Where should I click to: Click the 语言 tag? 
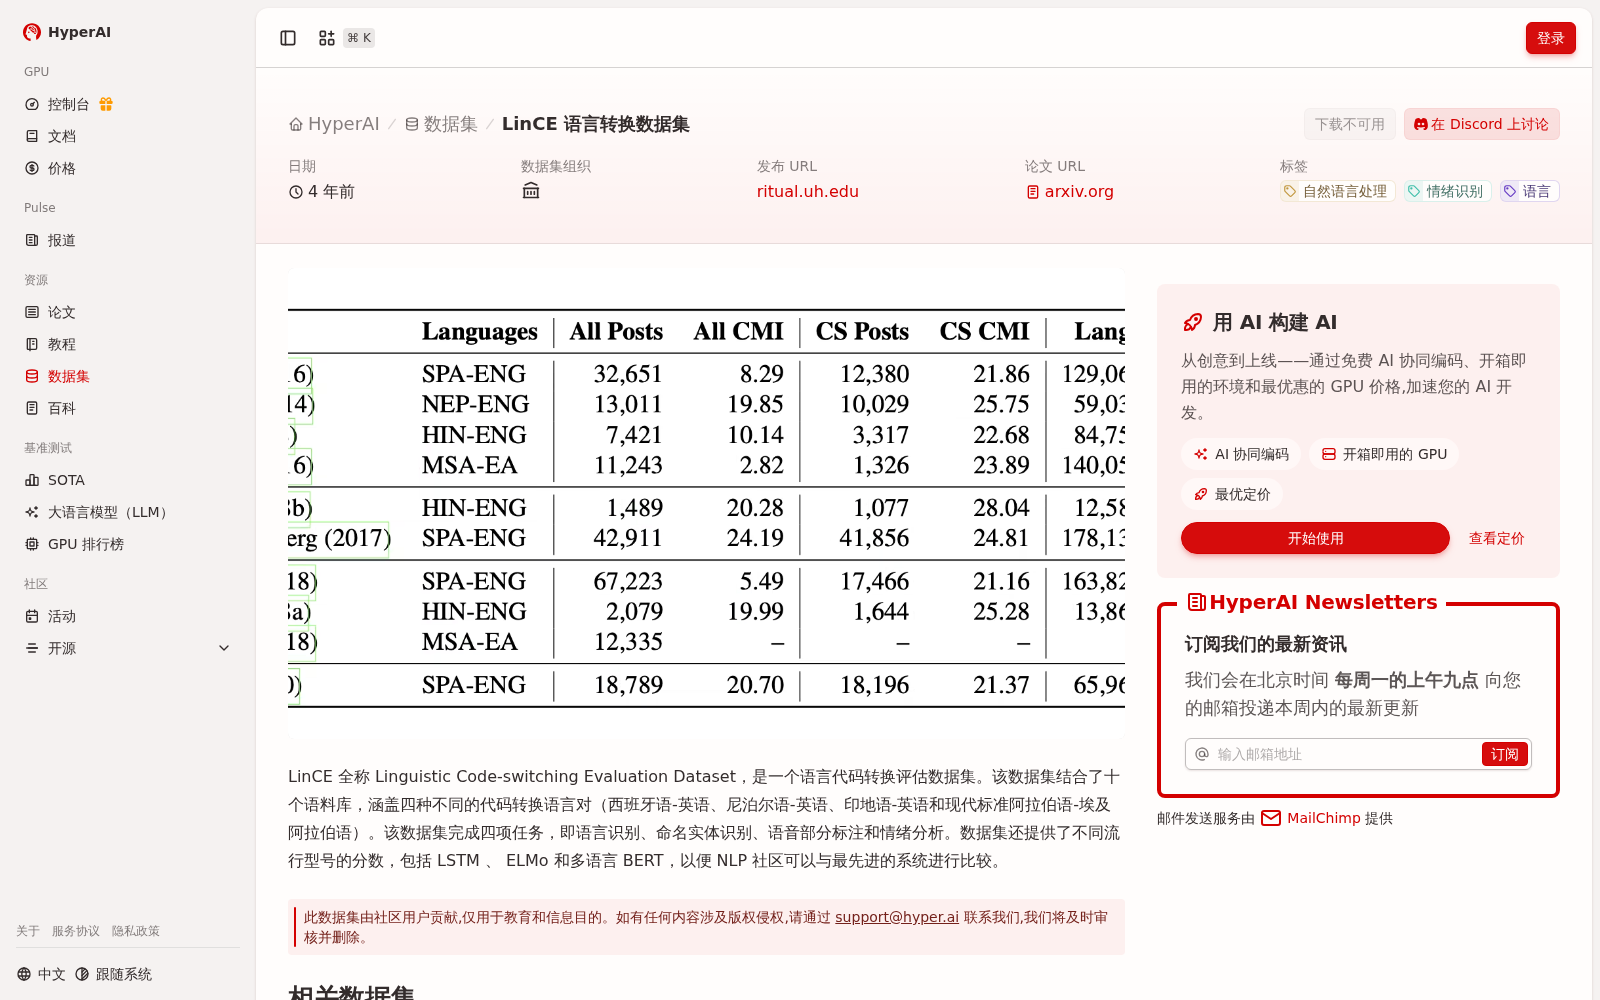[x=1529, y=191]
